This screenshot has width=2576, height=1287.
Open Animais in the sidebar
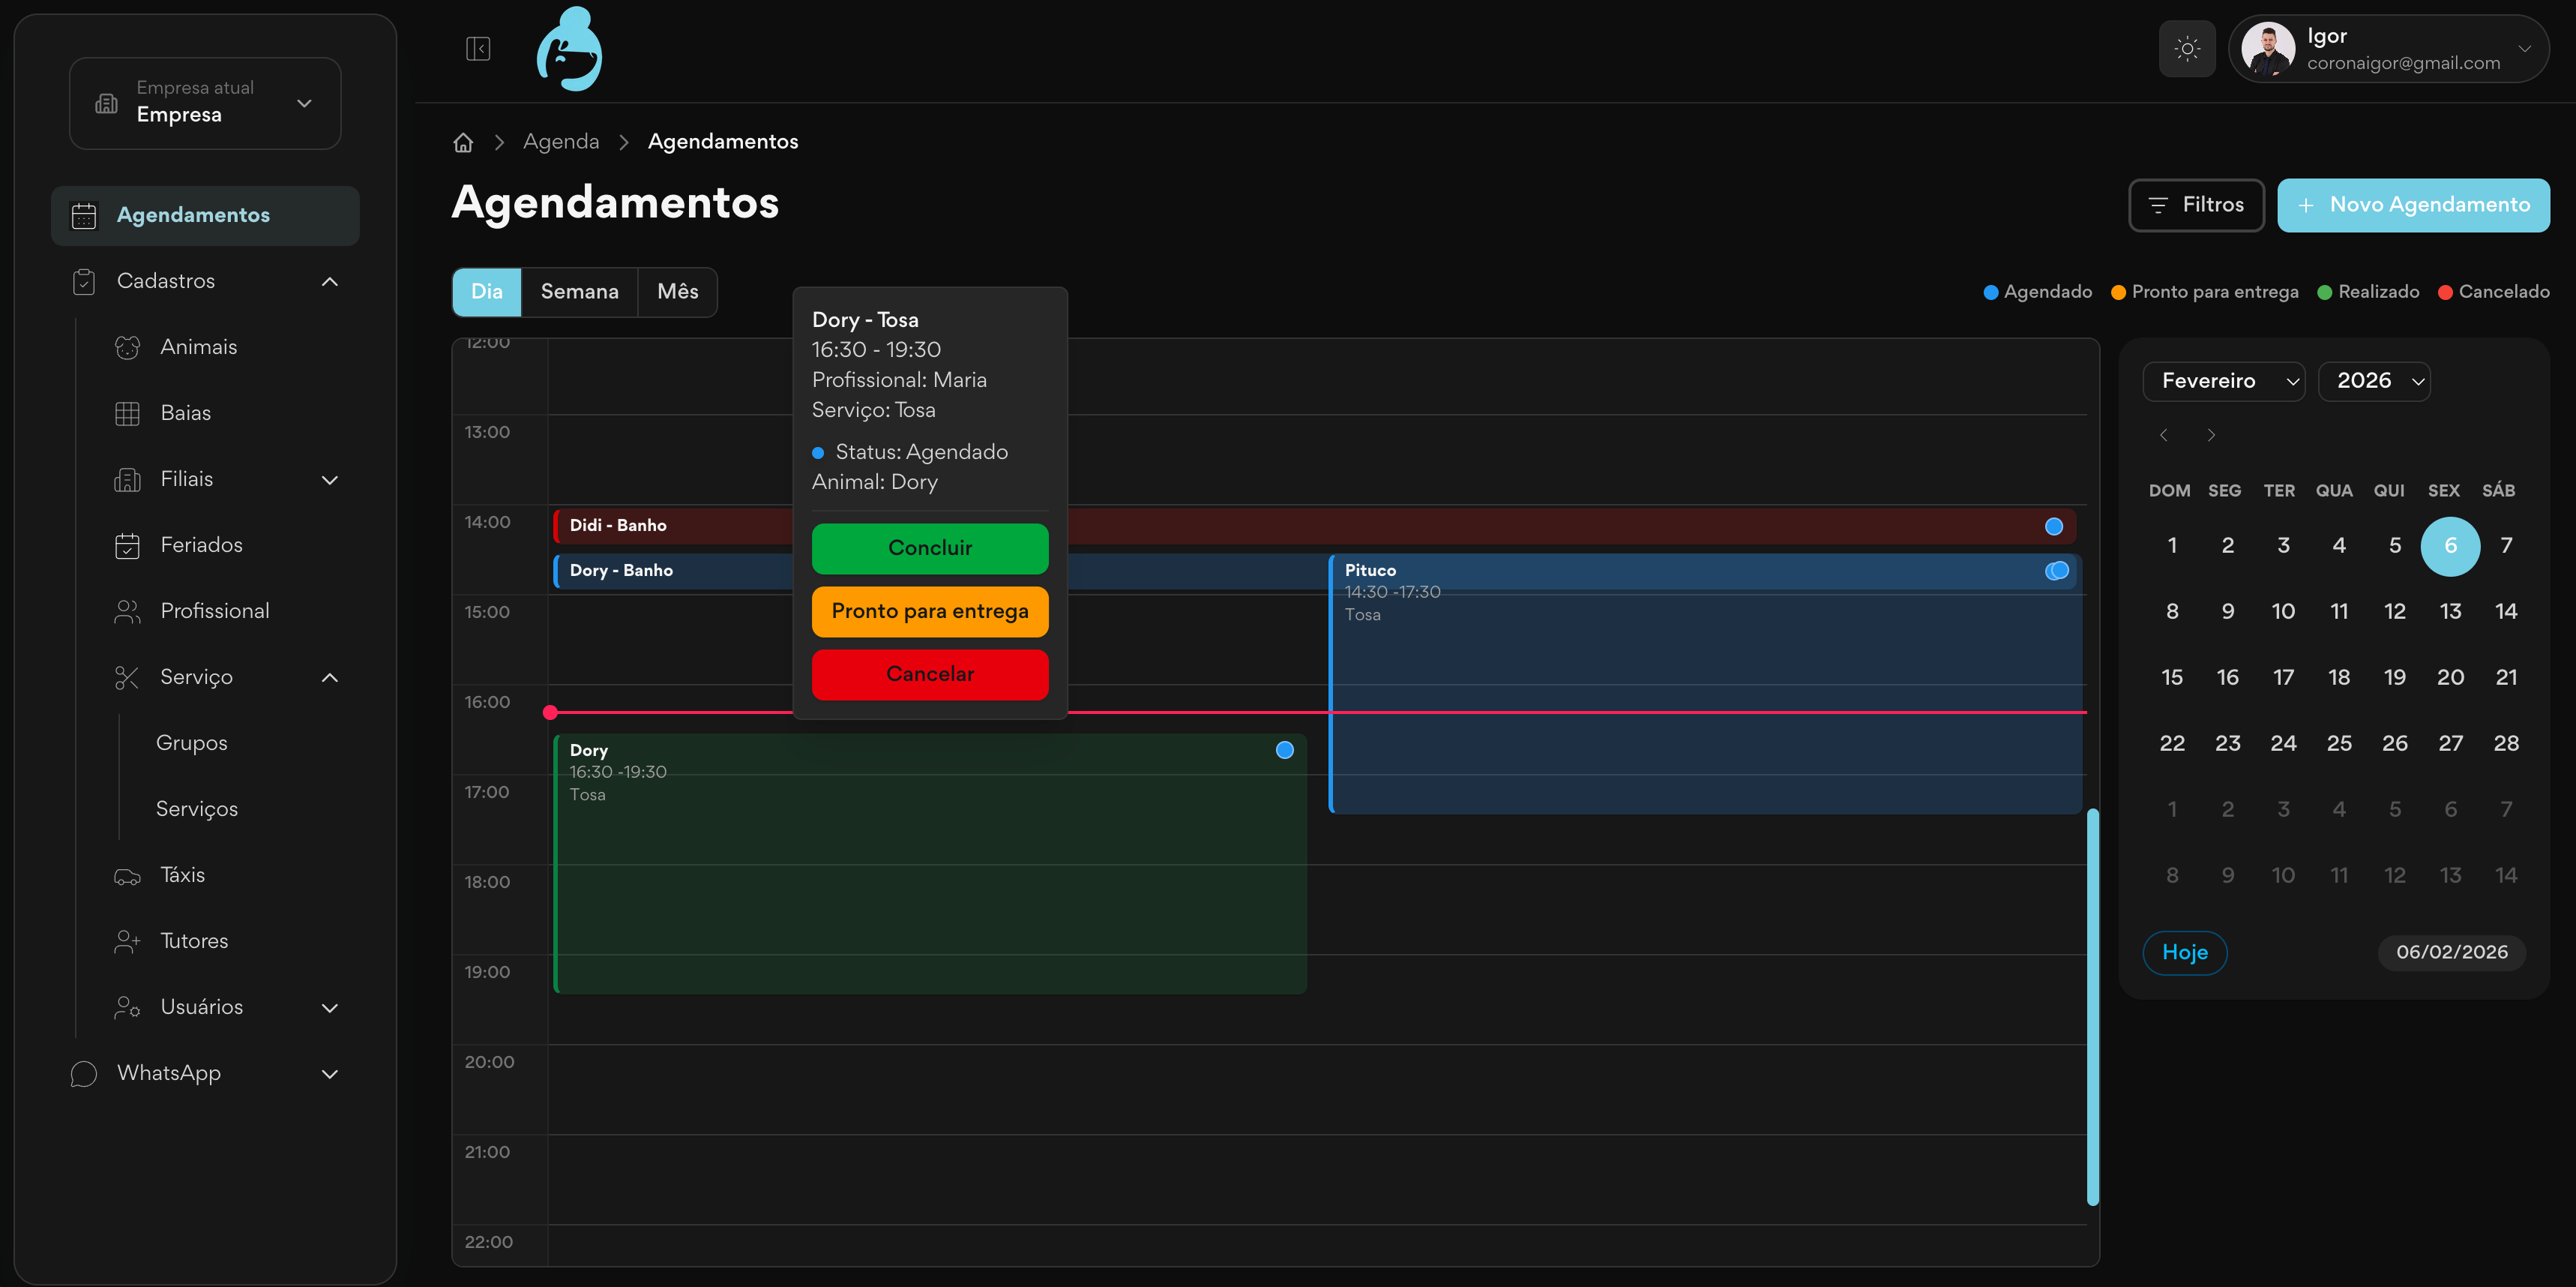pyautogui.click(x=198, y=347)
